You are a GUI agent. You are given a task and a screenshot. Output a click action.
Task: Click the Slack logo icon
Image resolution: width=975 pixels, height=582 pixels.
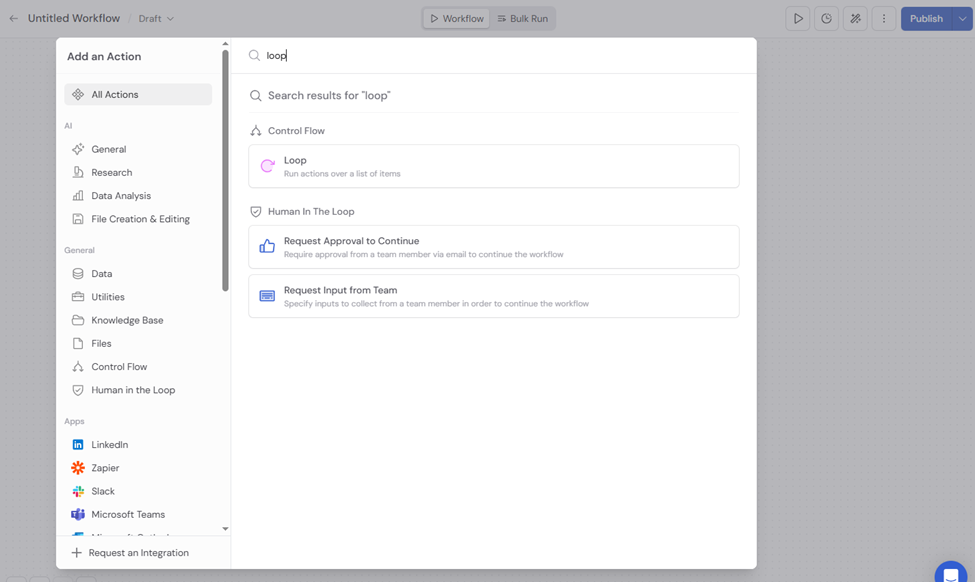tap(78, 491)
